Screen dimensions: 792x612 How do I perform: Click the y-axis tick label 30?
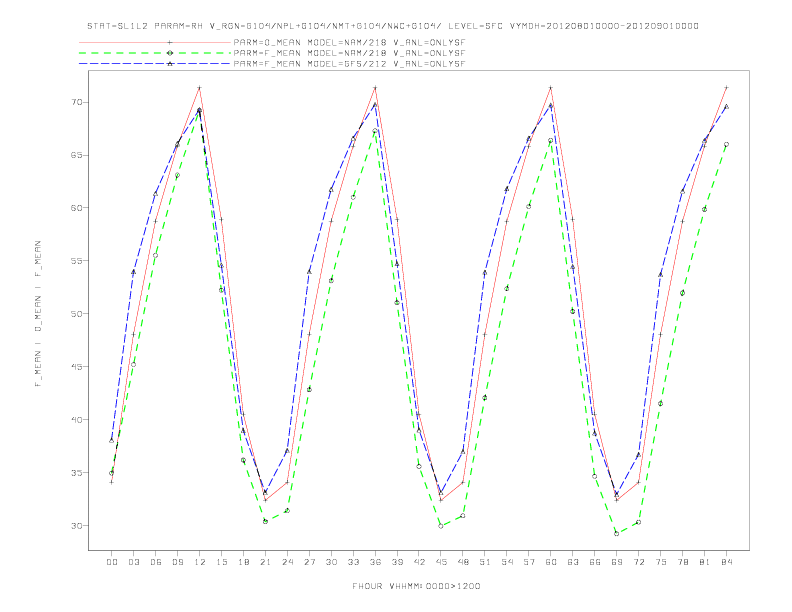76,525
